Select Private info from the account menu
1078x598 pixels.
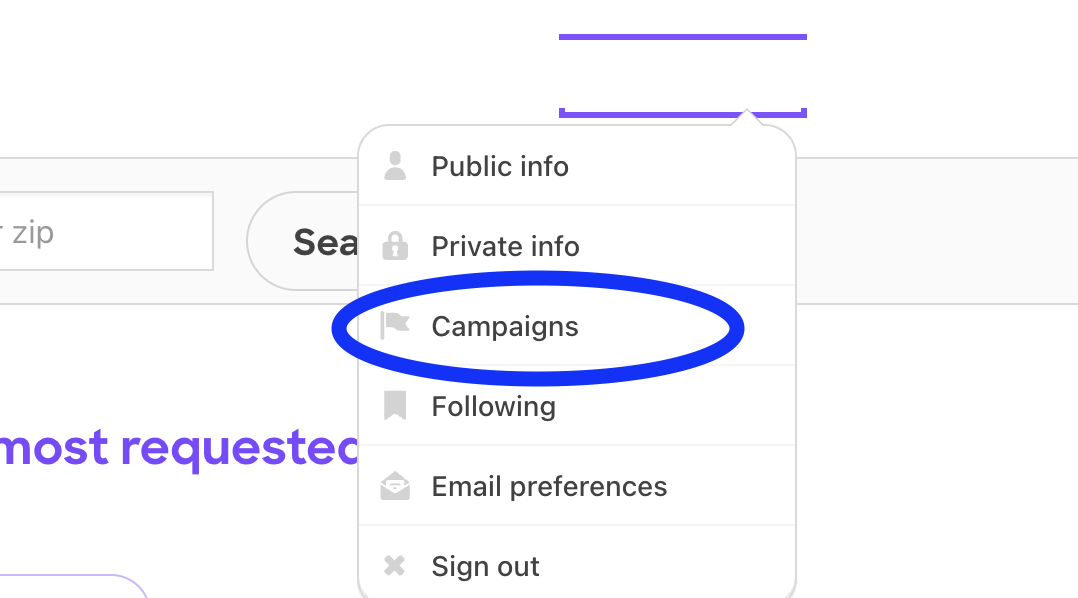[505, 246]
